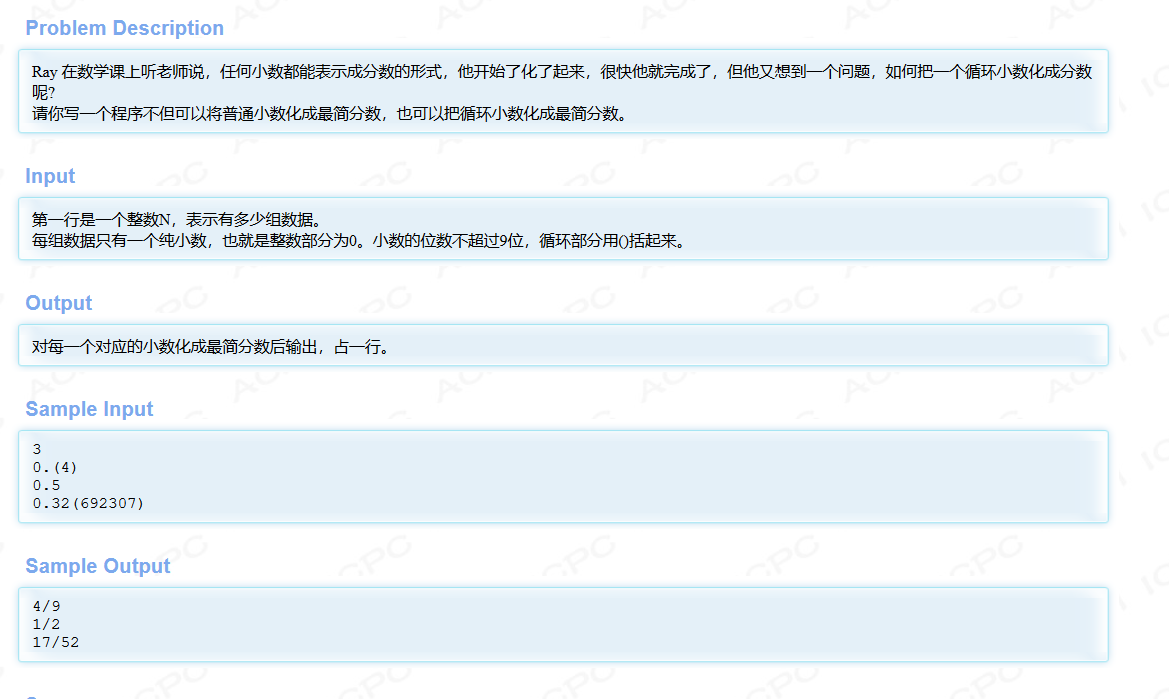This screenshot has width=1169, height=699.
Task: Click the text '对每一个对应的小数化成最简分数后输出，占一行。'
Action: (x=211, y=347)
